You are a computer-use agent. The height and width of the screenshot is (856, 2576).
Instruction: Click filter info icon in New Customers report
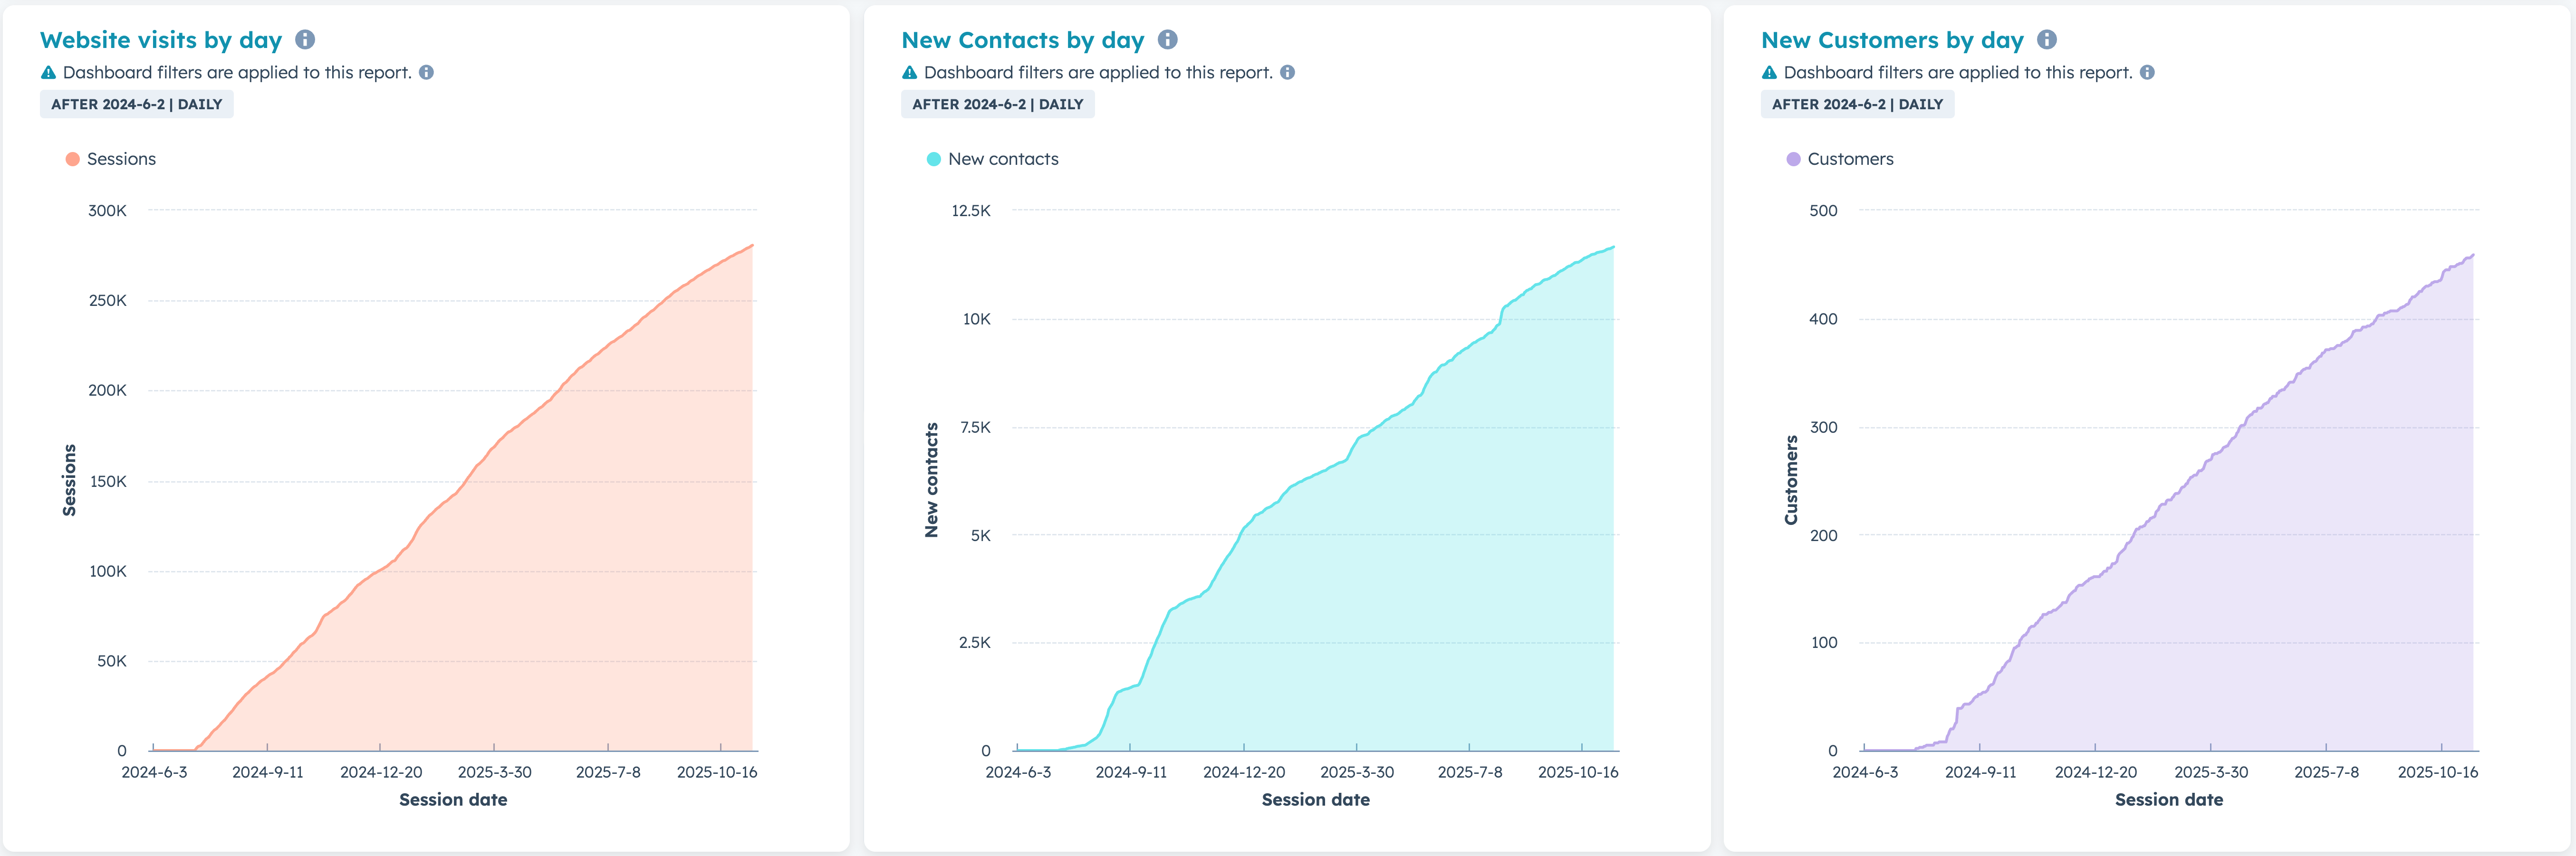pos(2147,73)
